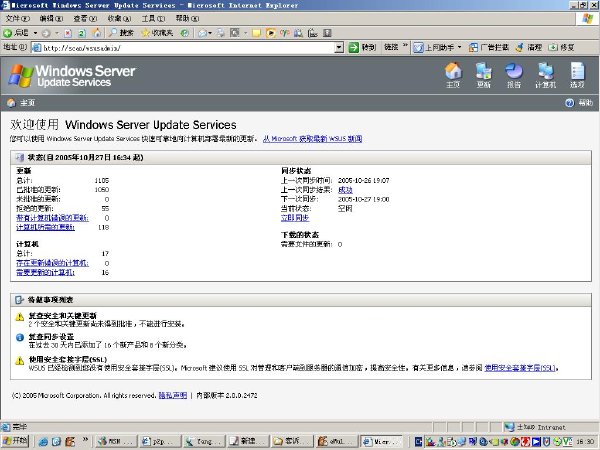Click the system tray clock

tap(585, 442)
